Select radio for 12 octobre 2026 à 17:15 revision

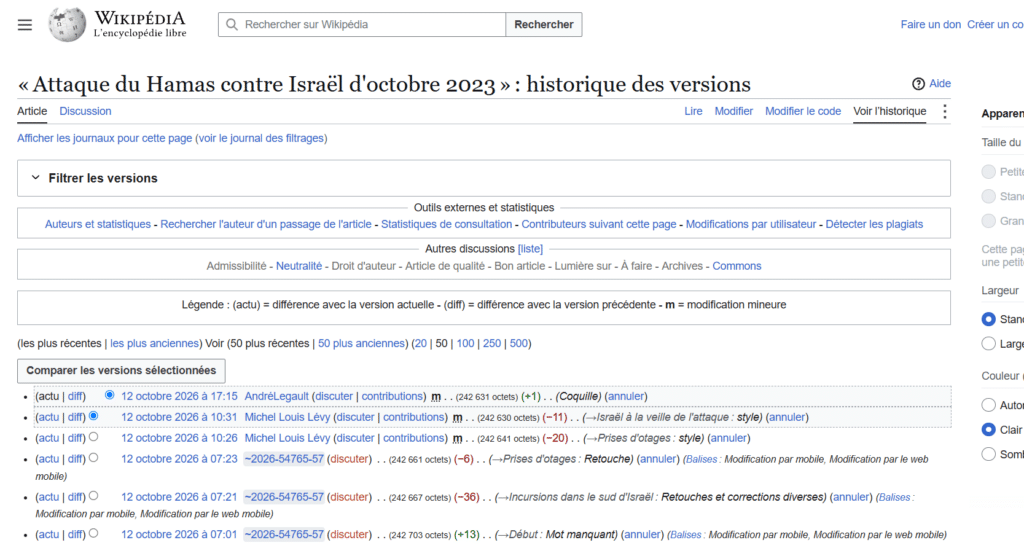[110, 395]
